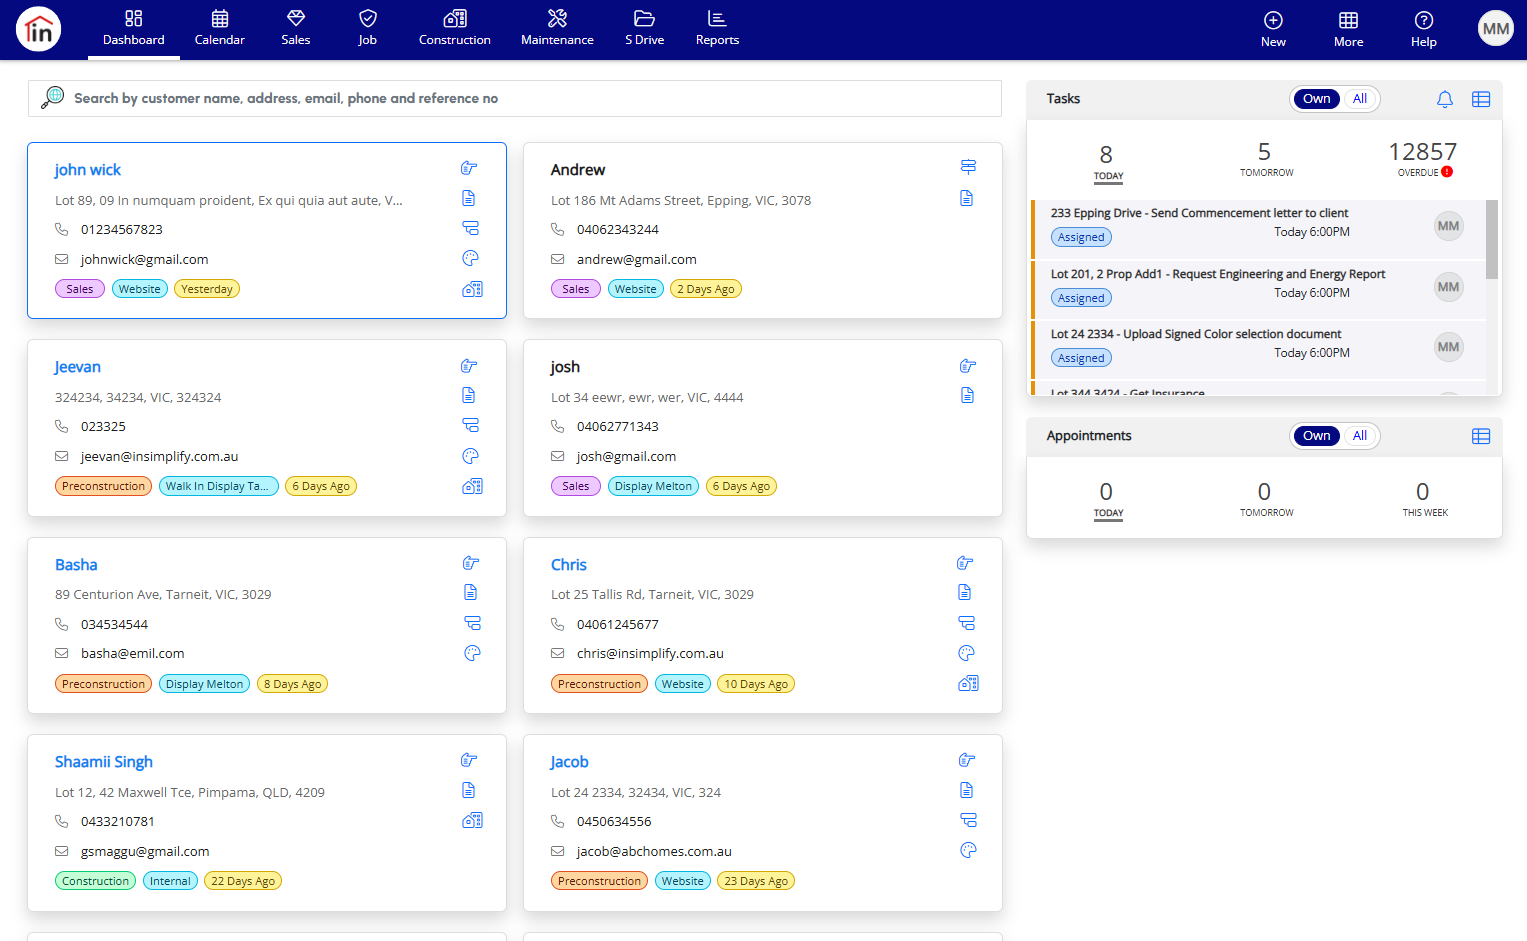Open the Jacob customer link

(569, 762)
